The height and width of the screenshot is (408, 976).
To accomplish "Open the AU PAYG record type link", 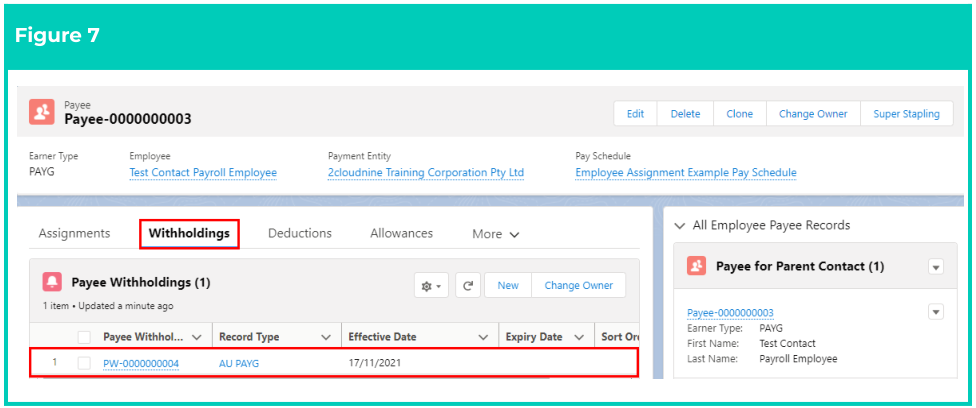I will coord(239,364).
